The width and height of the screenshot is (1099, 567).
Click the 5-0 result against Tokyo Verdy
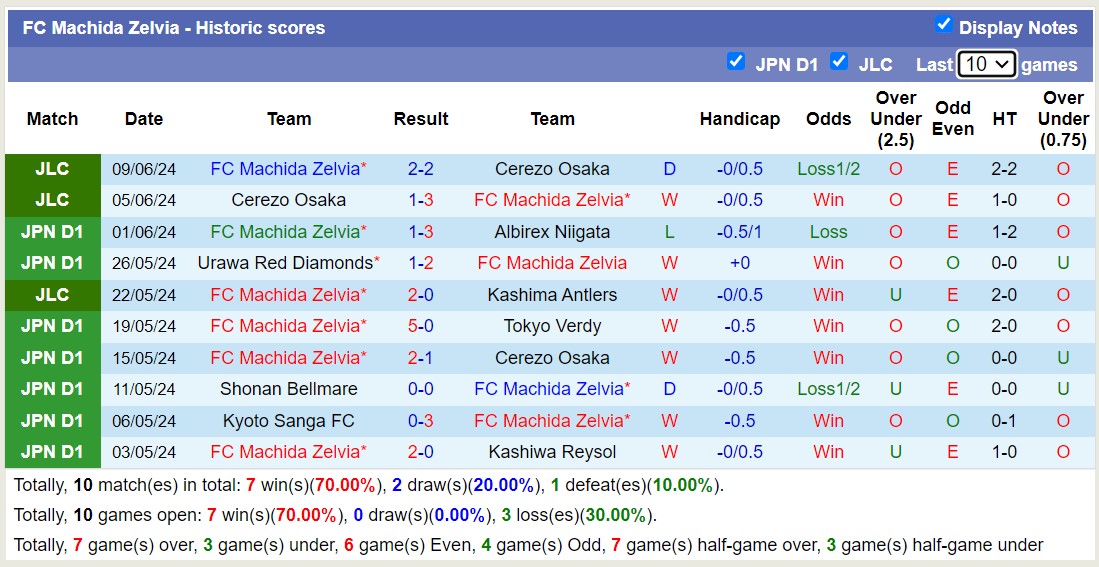[x=421, y=326]
